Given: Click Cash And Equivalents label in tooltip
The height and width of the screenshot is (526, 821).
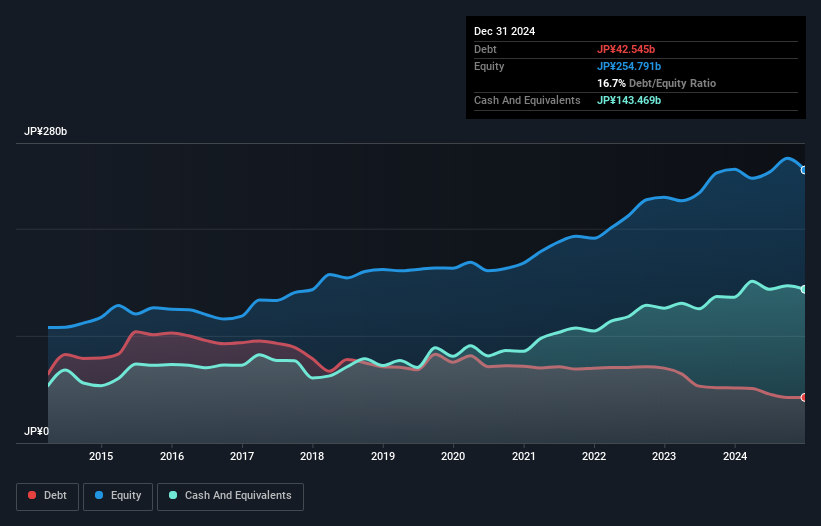Looking at the screenshot, I should coord(527,100).
